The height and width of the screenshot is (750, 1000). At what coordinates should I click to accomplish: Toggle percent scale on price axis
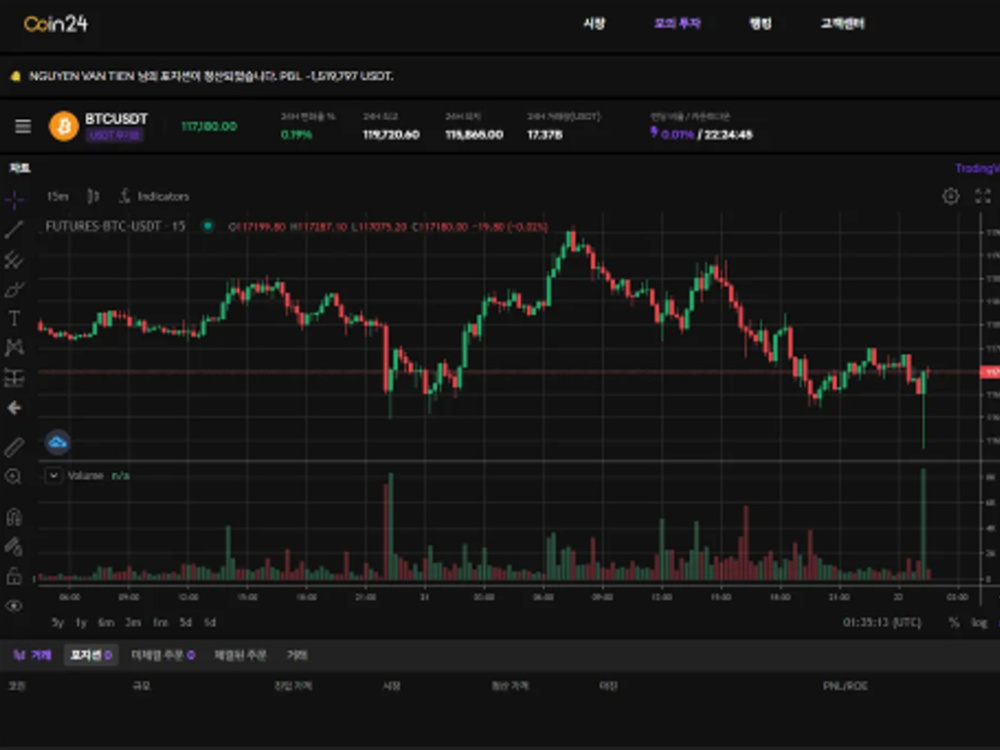954,622
